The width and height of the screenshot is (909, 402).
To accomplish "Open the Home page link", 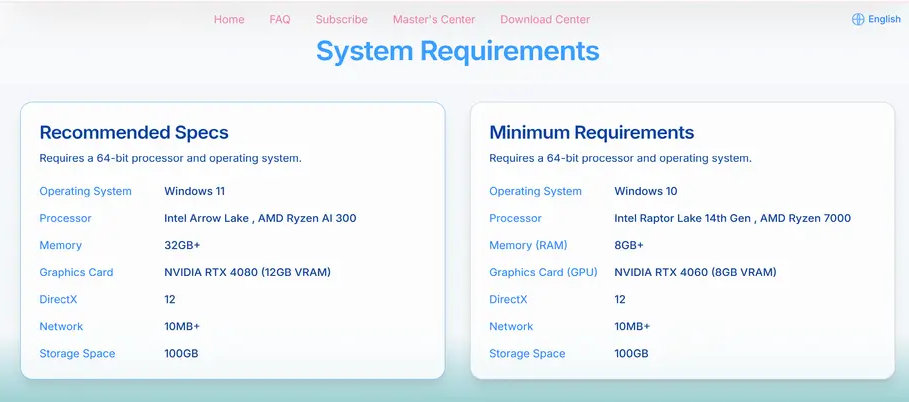I will pyautogui.click(x=229, y=19).
